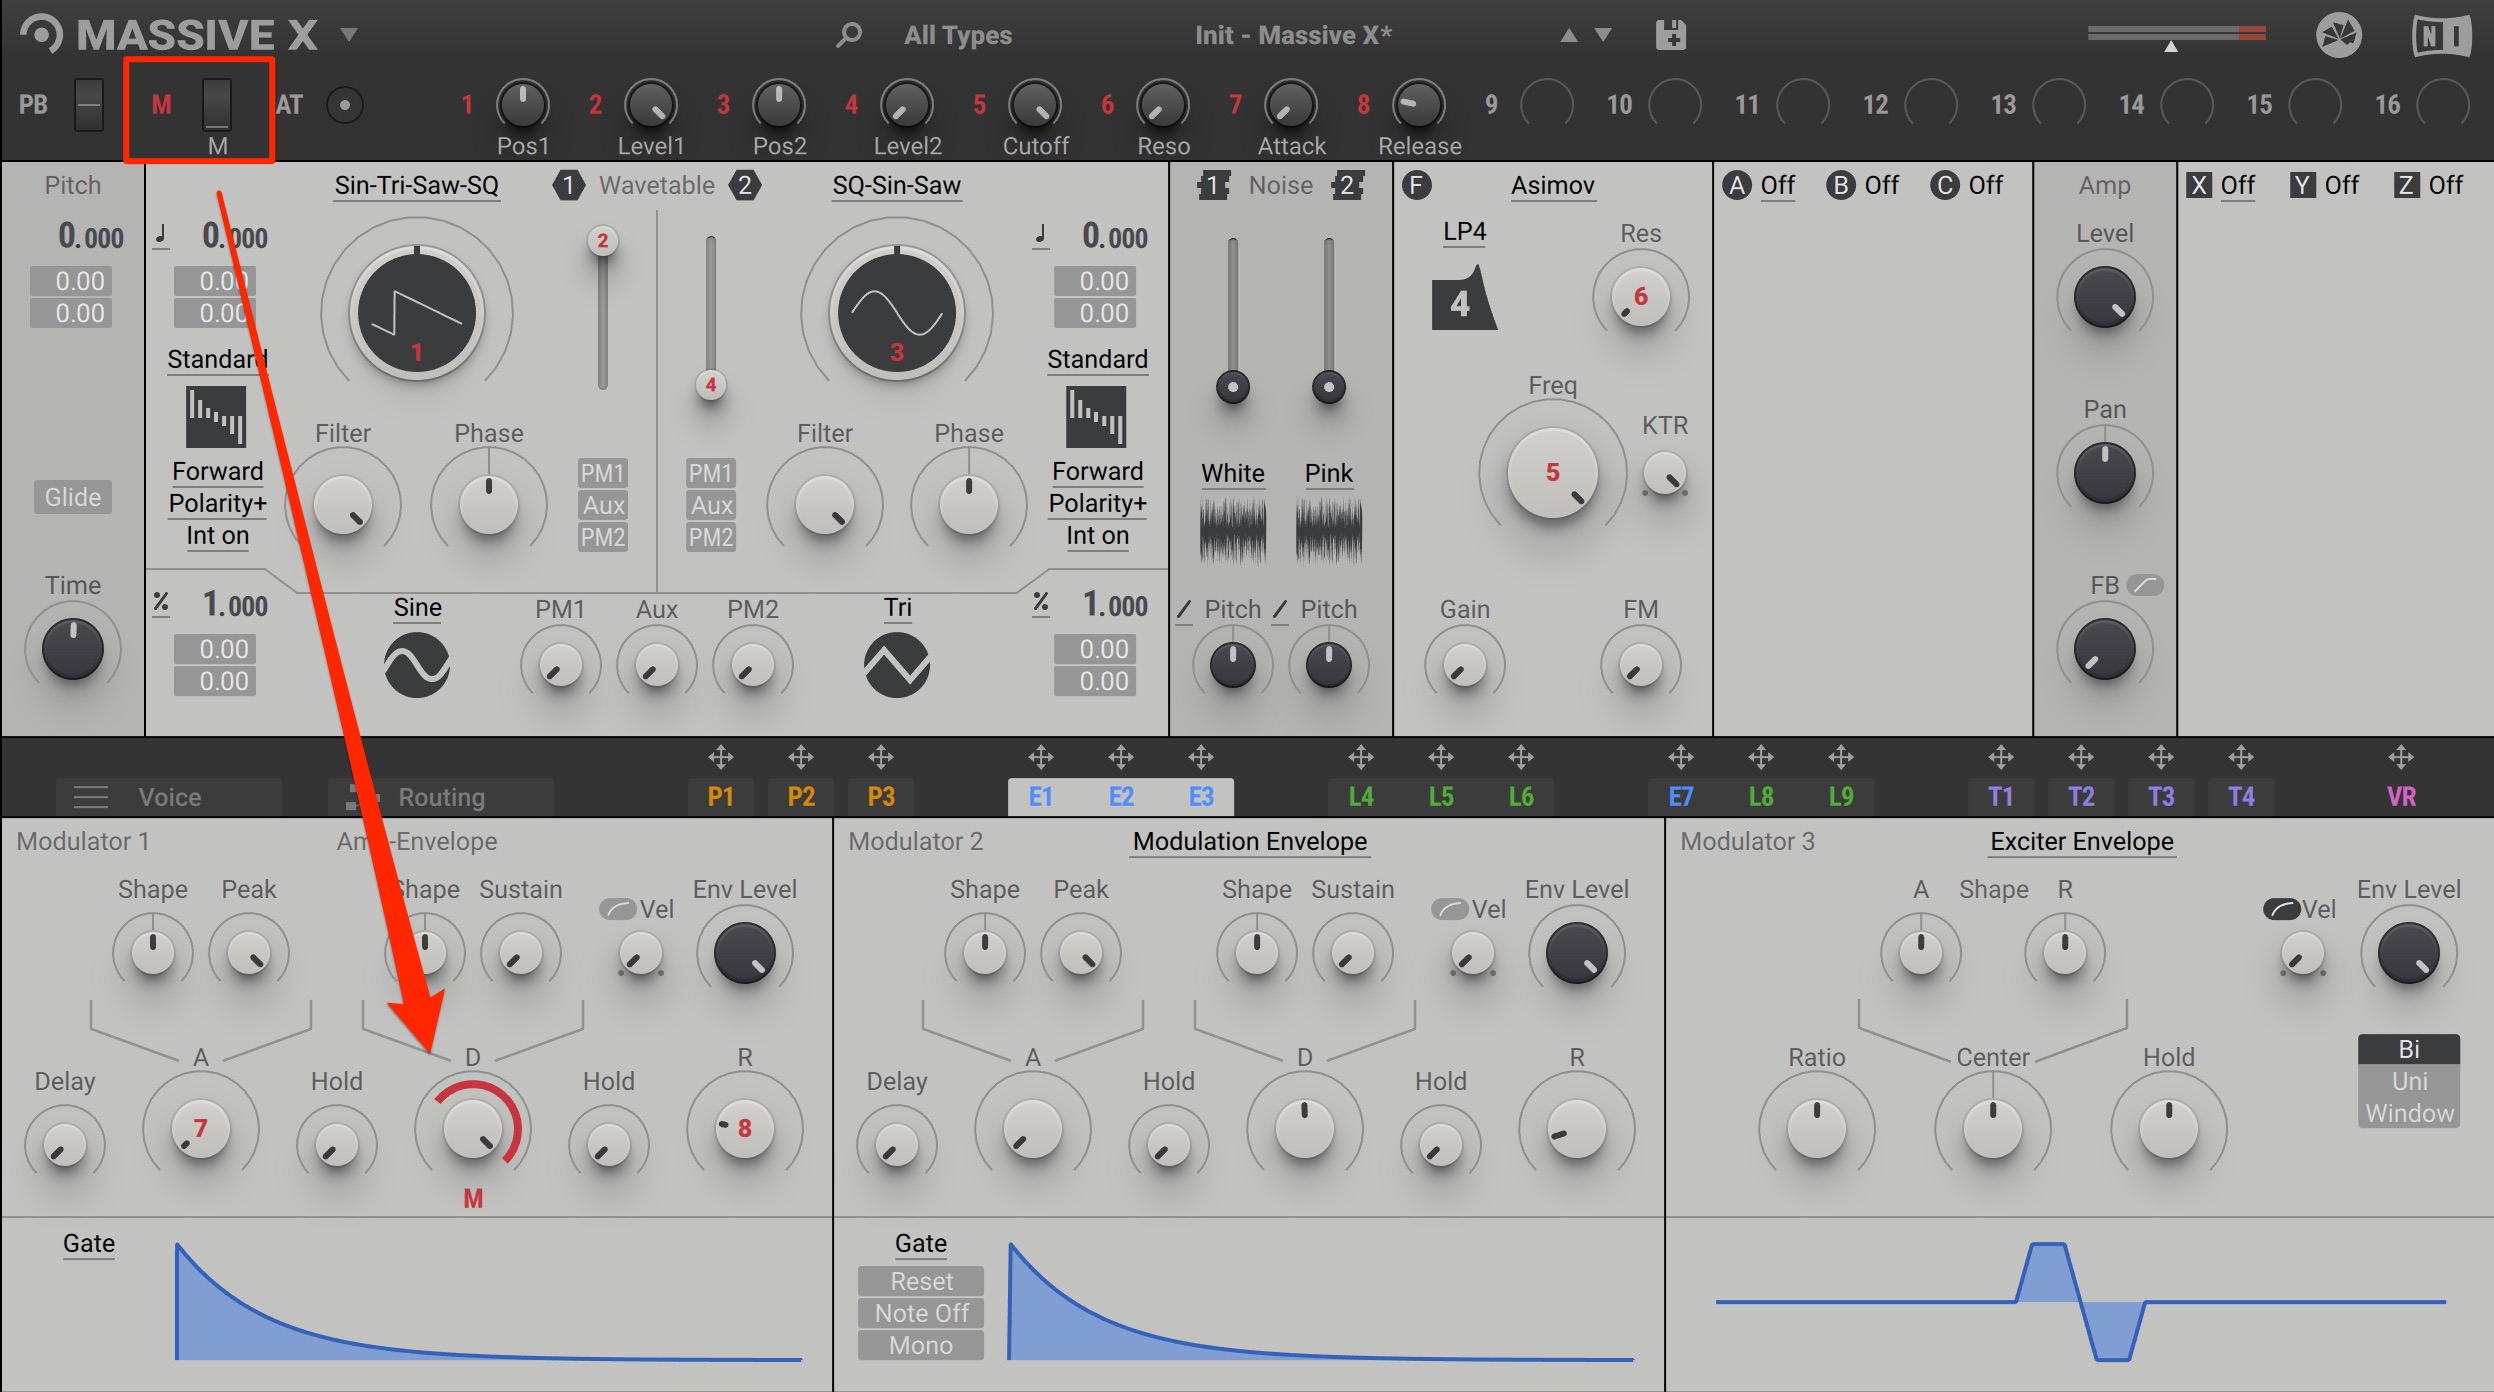This screenshot has height=1392, width=2494.
Task: Click the drag handle above T1
Action: [2001, 757]
